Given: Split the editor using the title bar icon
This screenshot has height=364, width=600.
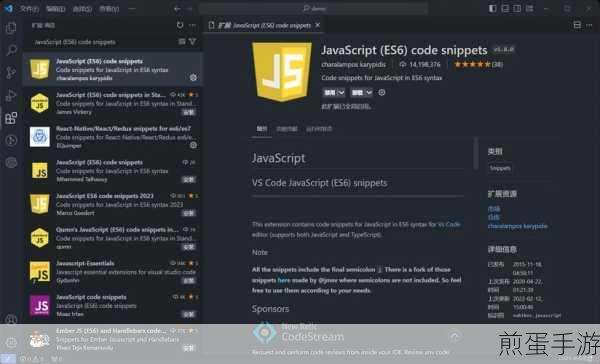Looking at the screenshot, I should (577, 25).
